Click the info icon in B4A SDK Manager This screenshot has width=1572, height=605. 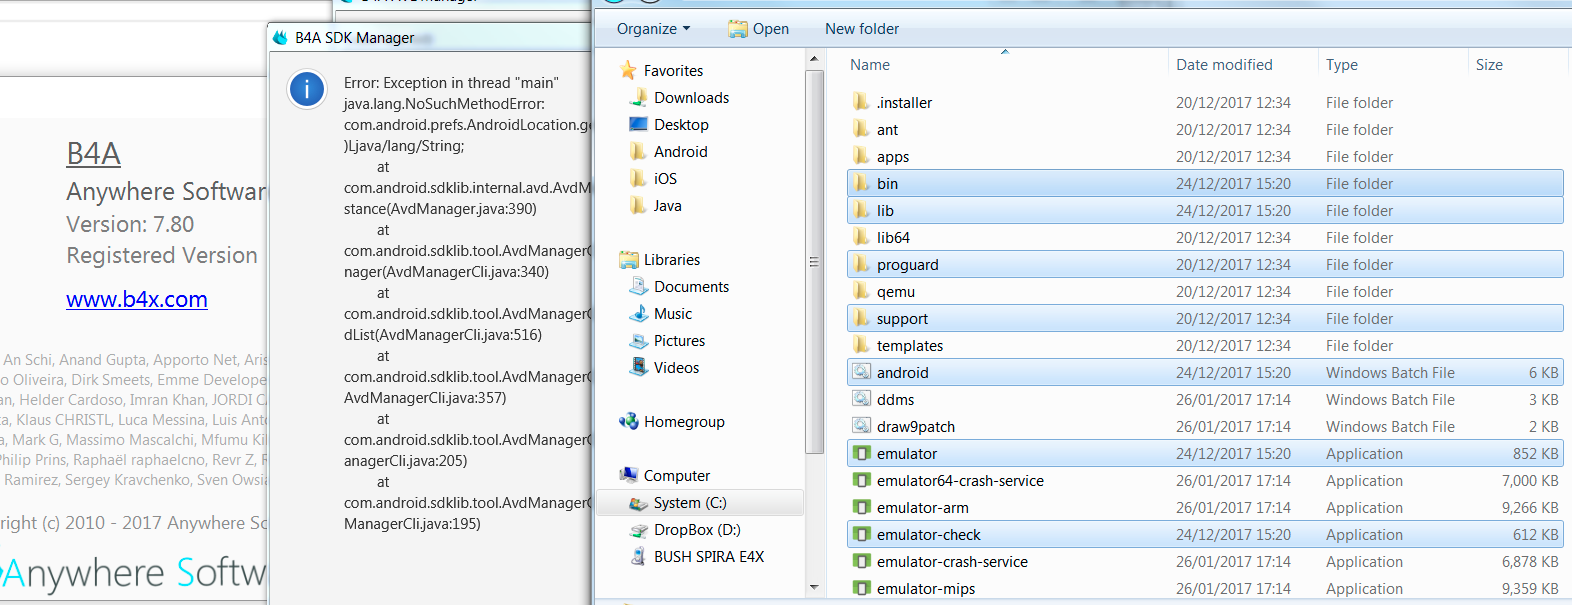[x=306, y=90]
